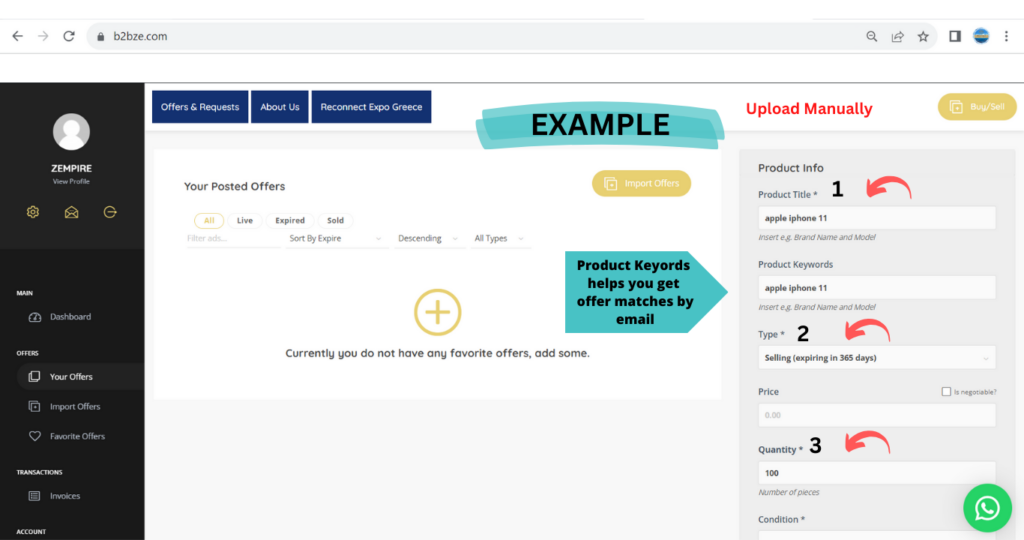1024x540 pixels.
Task: Reload the page using browser refresh icon
Action: 69,36
